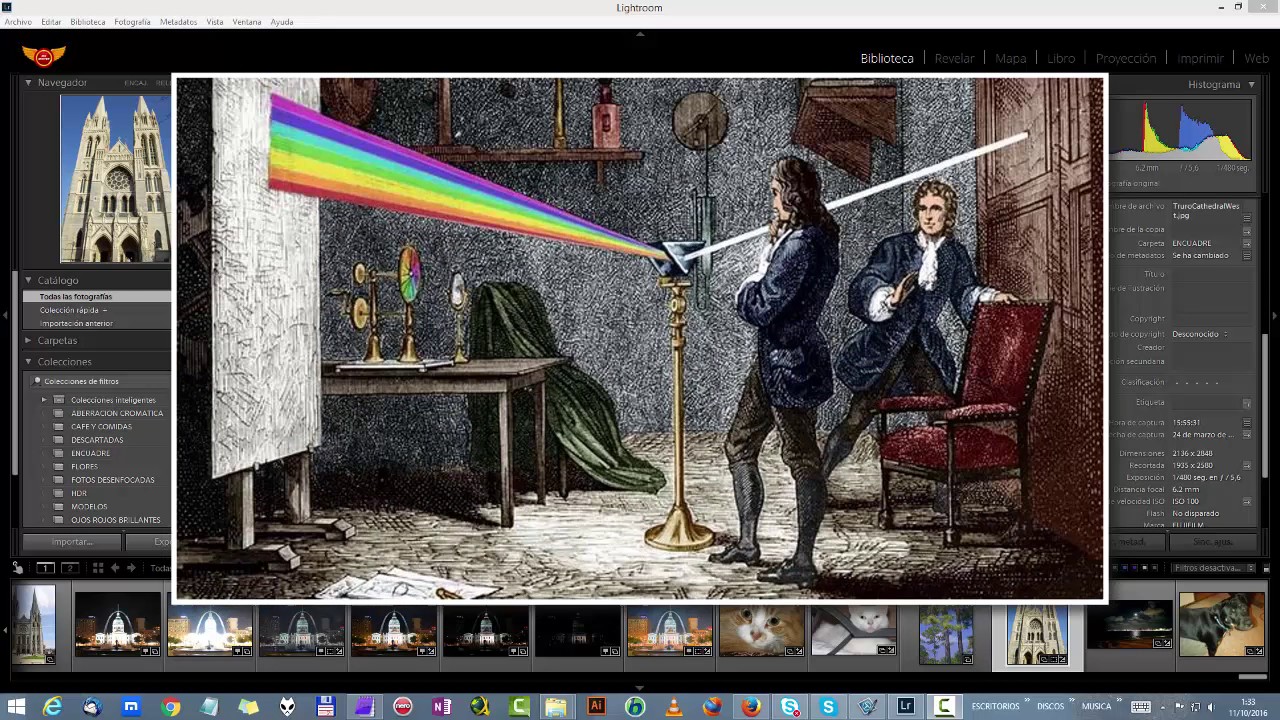Click the Windows Start button
Screen dimensions: 1280x720
point(16,706)
